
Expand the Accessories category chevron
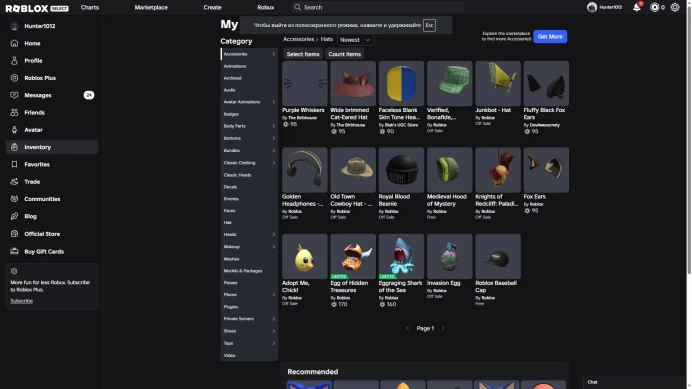click(274, 54)
